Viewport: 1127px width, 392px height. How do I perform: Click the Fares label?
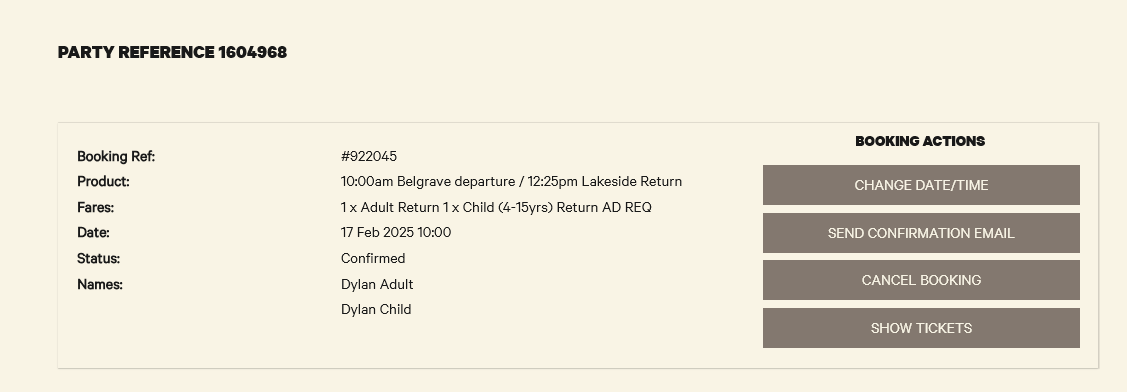(x=95, y=207)
